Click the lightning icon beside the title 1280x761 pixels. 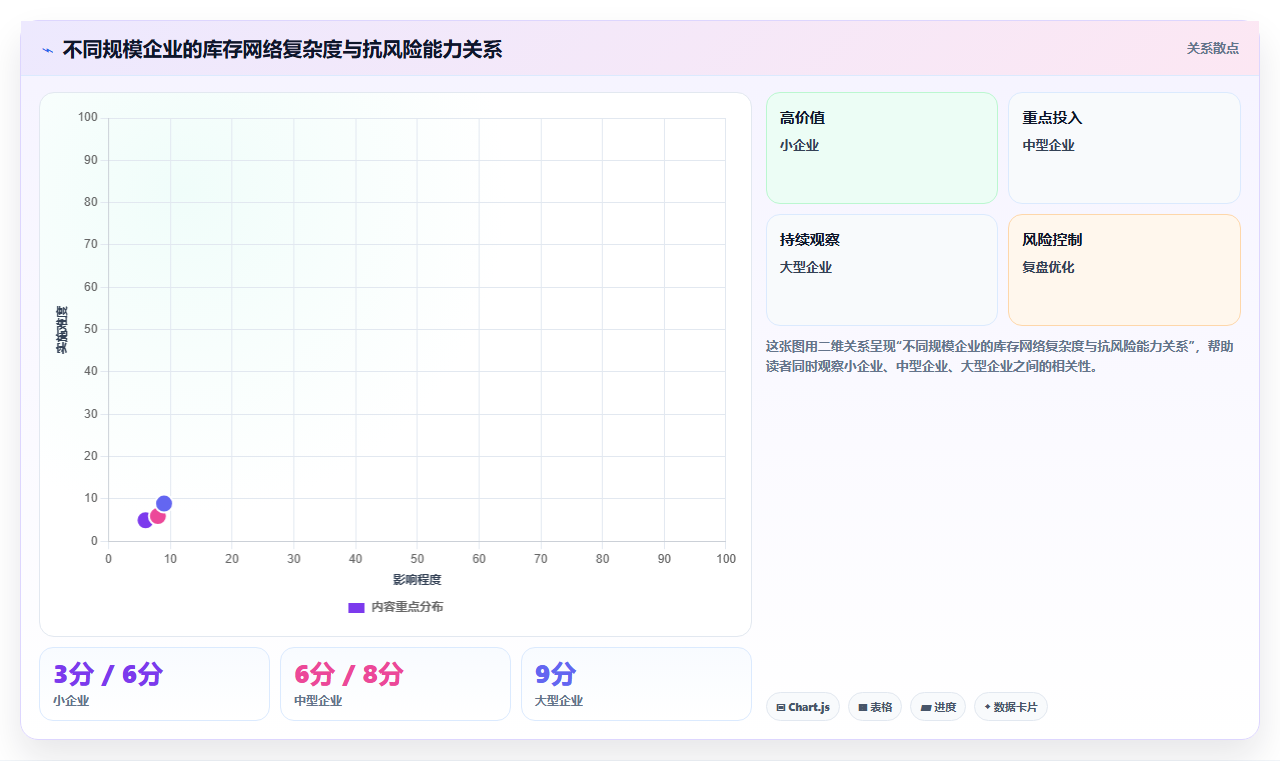[48, 49]
